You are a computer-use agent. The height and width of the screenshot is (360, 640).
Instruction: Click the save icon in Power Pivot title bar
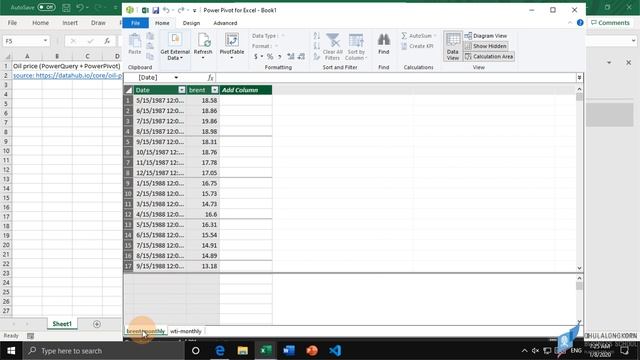tap(156, 10)
